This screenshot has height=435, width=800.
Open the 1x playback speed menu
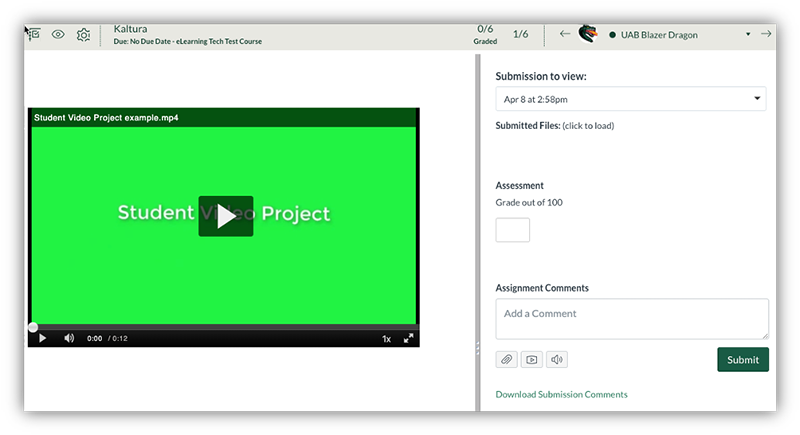[x=386, y=339]
